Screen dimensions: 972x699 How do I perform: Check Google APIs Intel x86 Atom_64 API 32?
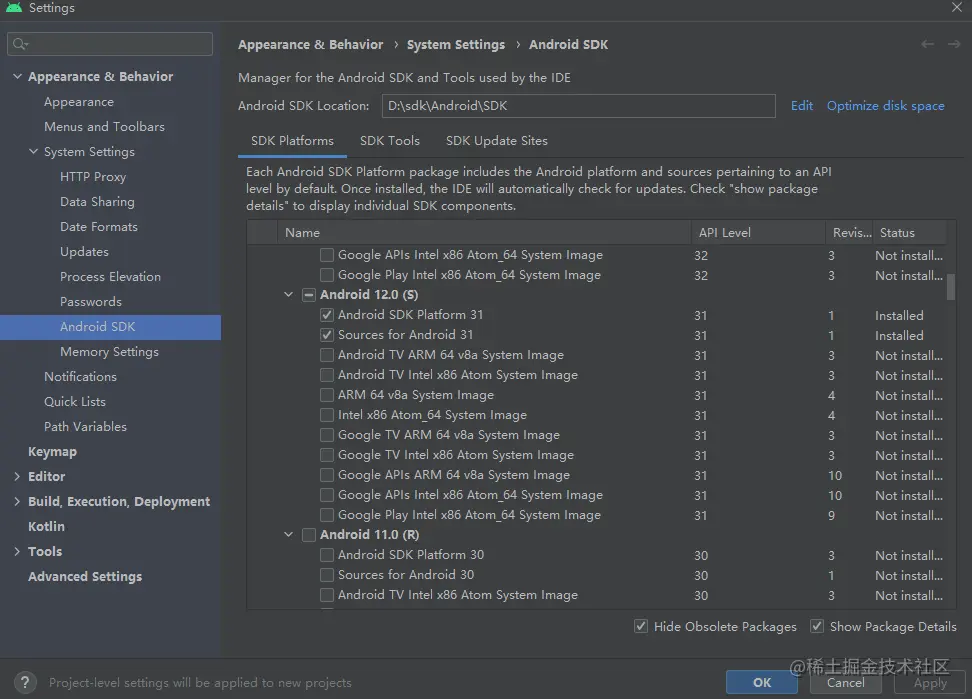[x=327, y=255]
